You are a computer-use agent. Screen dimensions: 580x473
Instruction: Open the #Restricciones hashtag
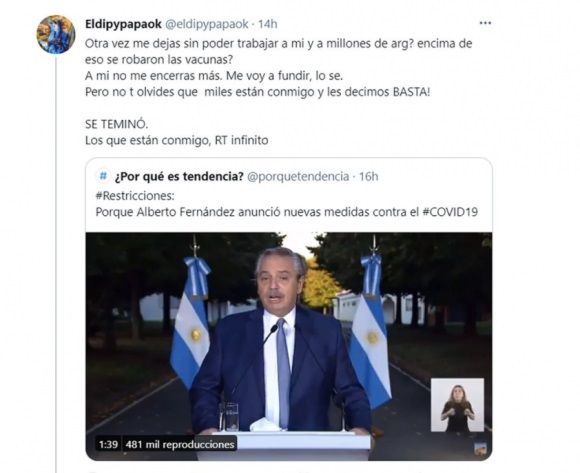(x=135, y=196)
